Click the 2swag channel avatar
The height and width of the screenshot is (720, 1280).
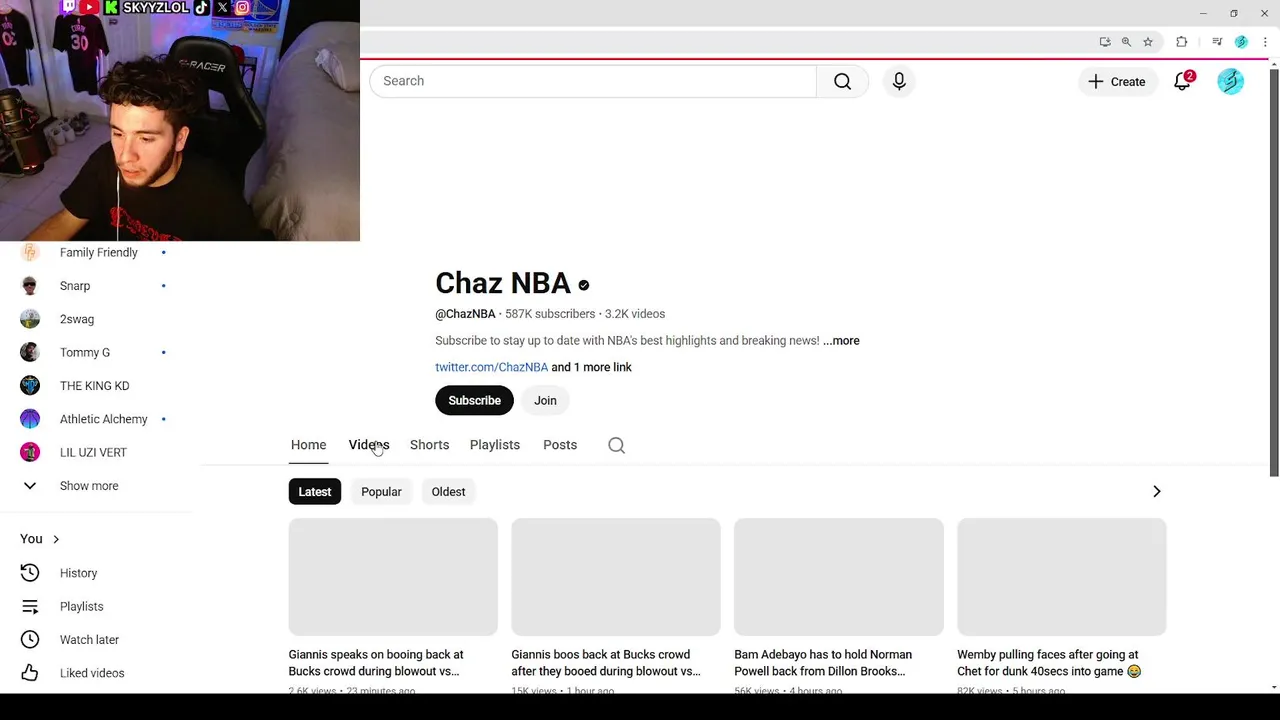pos(30,319)
